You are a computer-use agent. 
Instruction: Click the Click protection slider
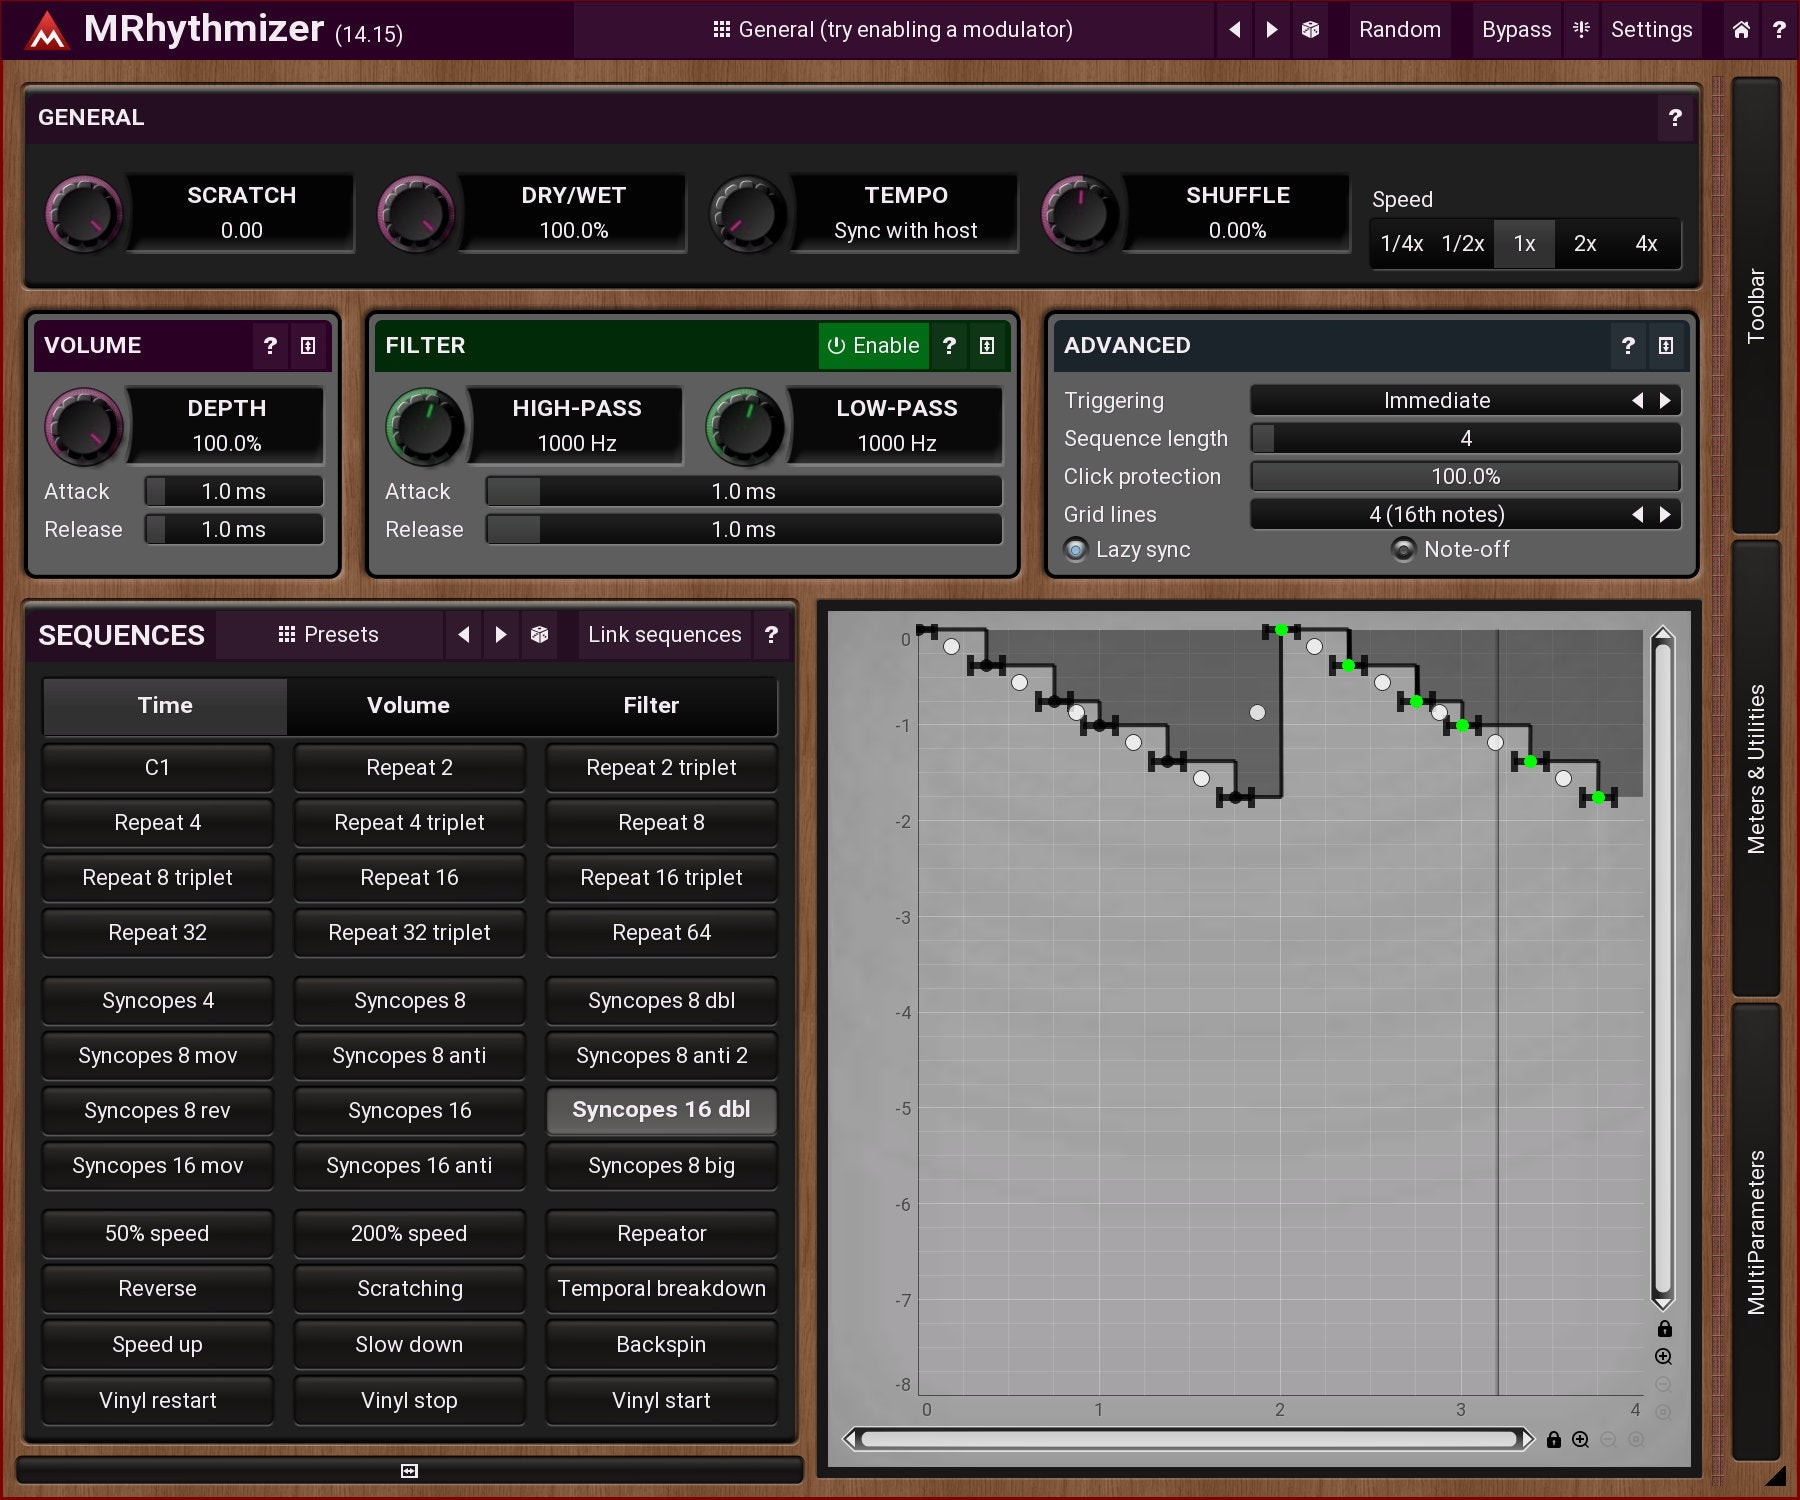(1465, 477)
